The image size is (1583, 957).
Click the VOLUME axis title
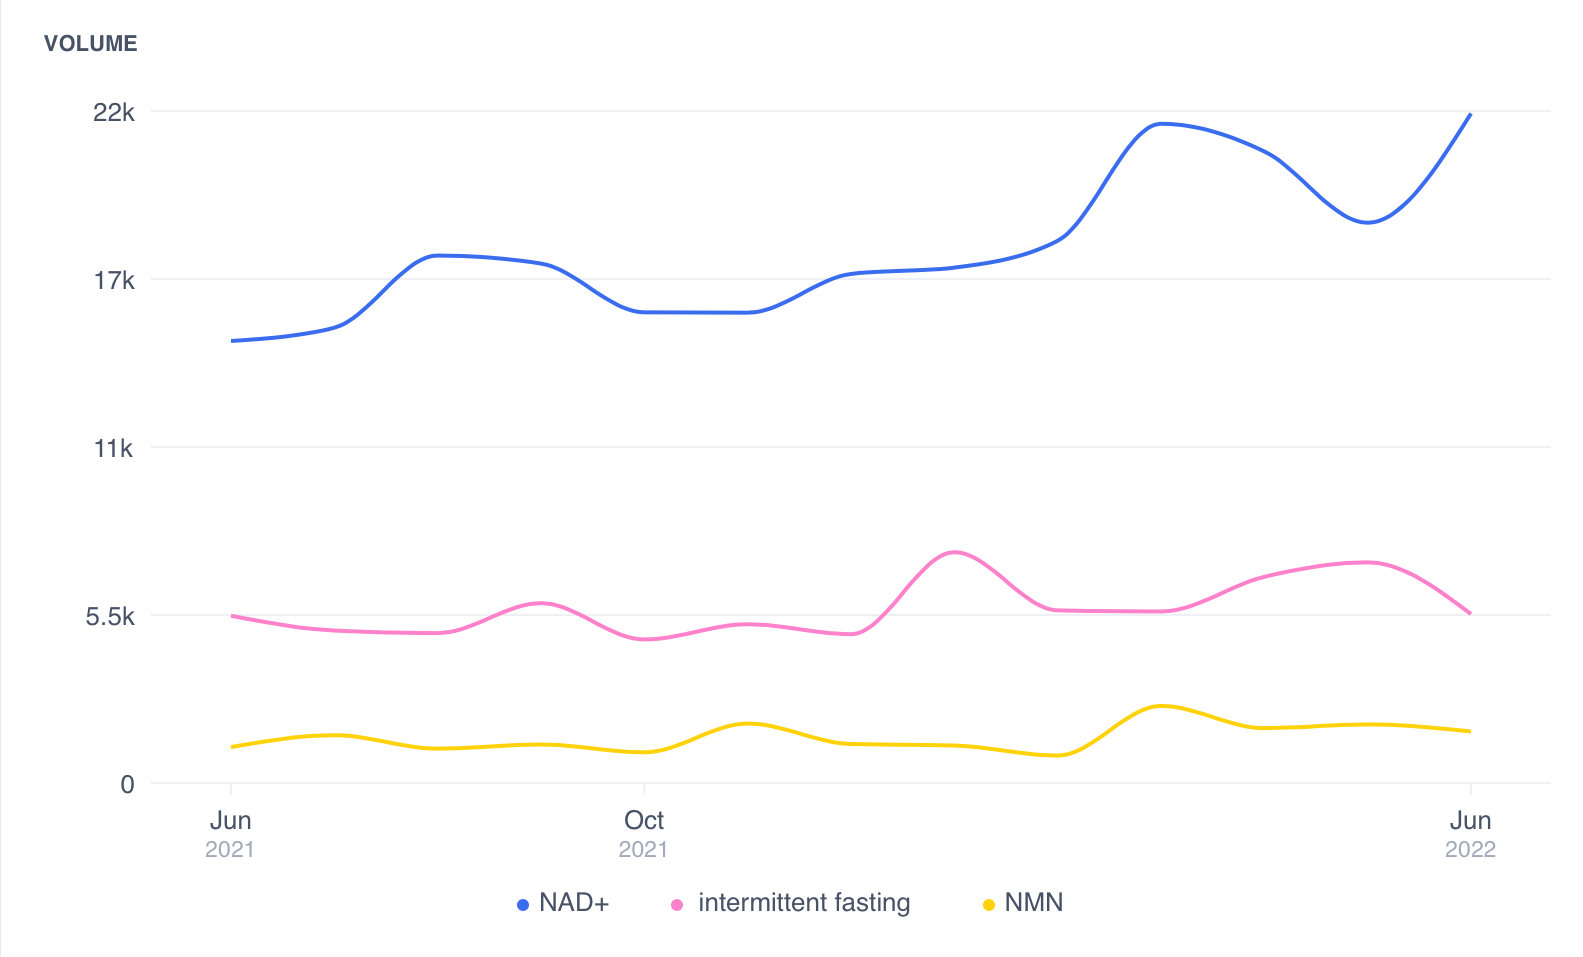[91, 43]
